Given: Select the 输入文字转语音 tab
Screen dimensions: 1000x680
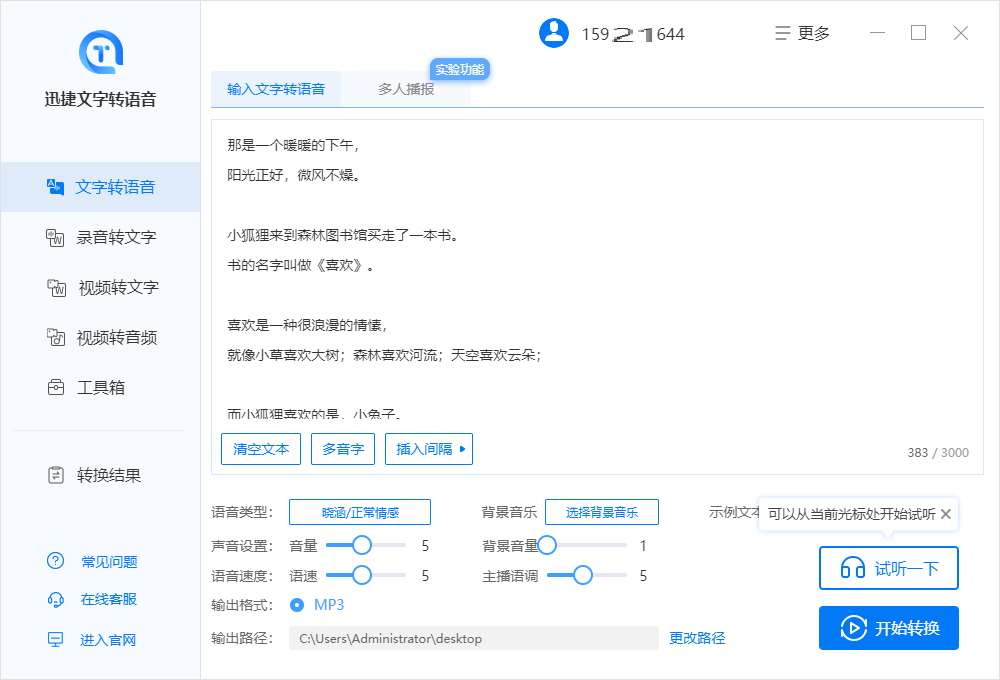Looking at the screenshot, I should (x=276, y=89).
